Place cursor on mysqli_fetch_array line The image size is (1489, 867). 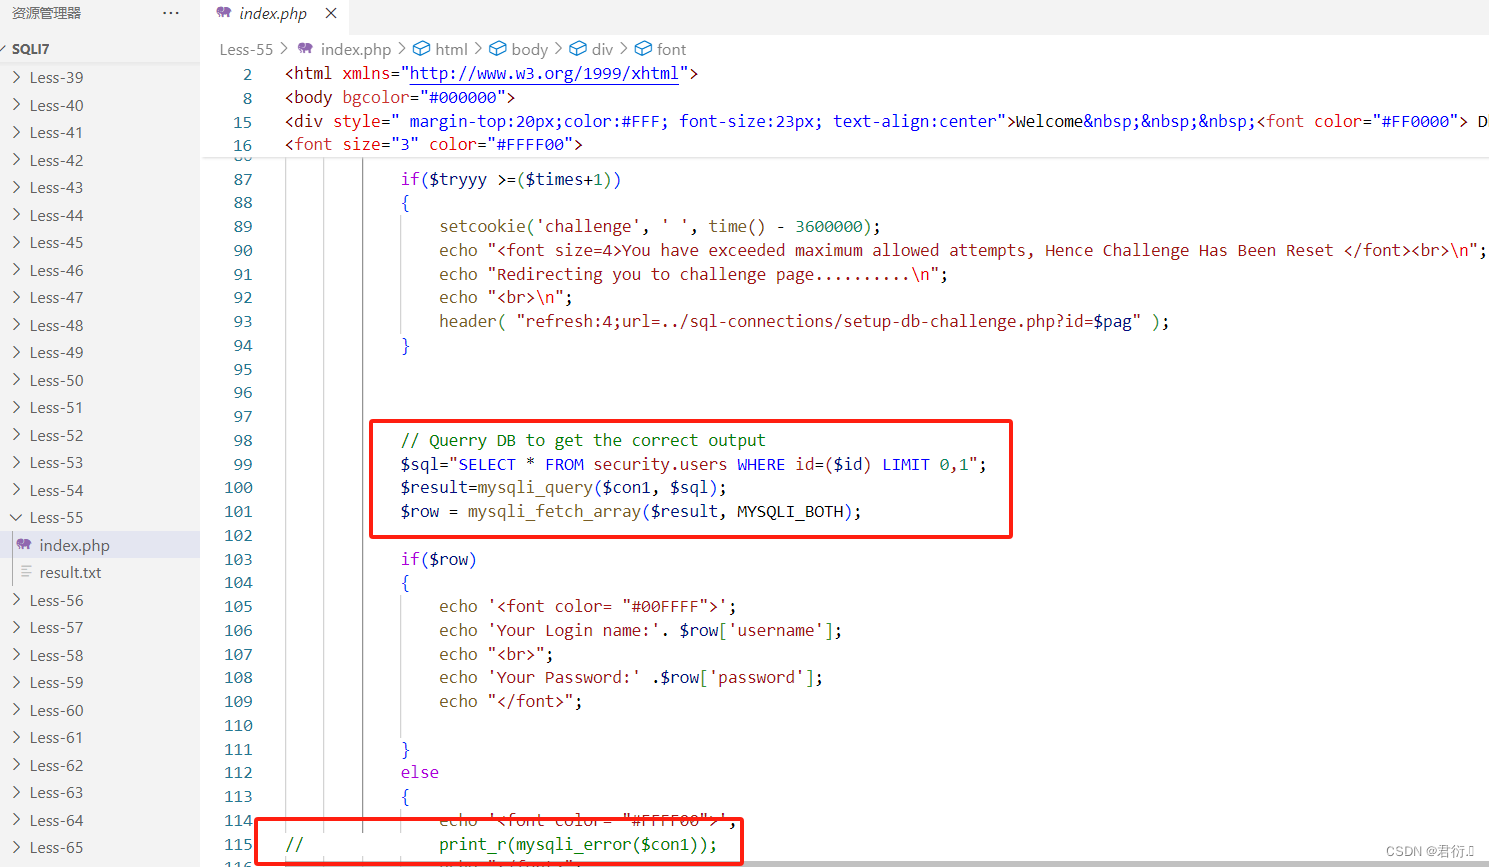click(630, 512)
